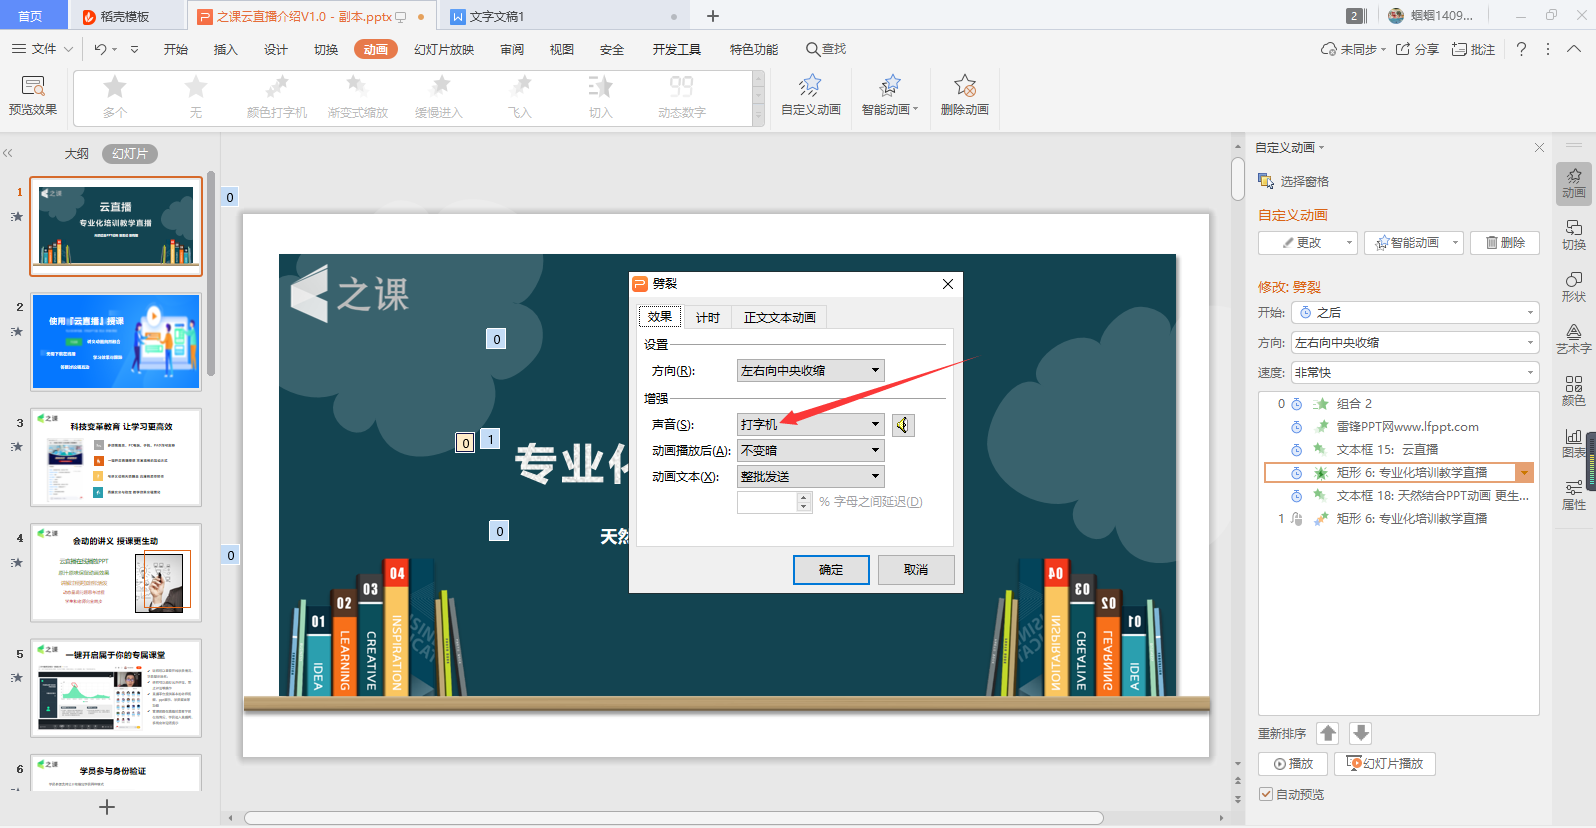Click the 预览效果 preview icon
The image size is (1596, 828).
click(x=33, y=86)
